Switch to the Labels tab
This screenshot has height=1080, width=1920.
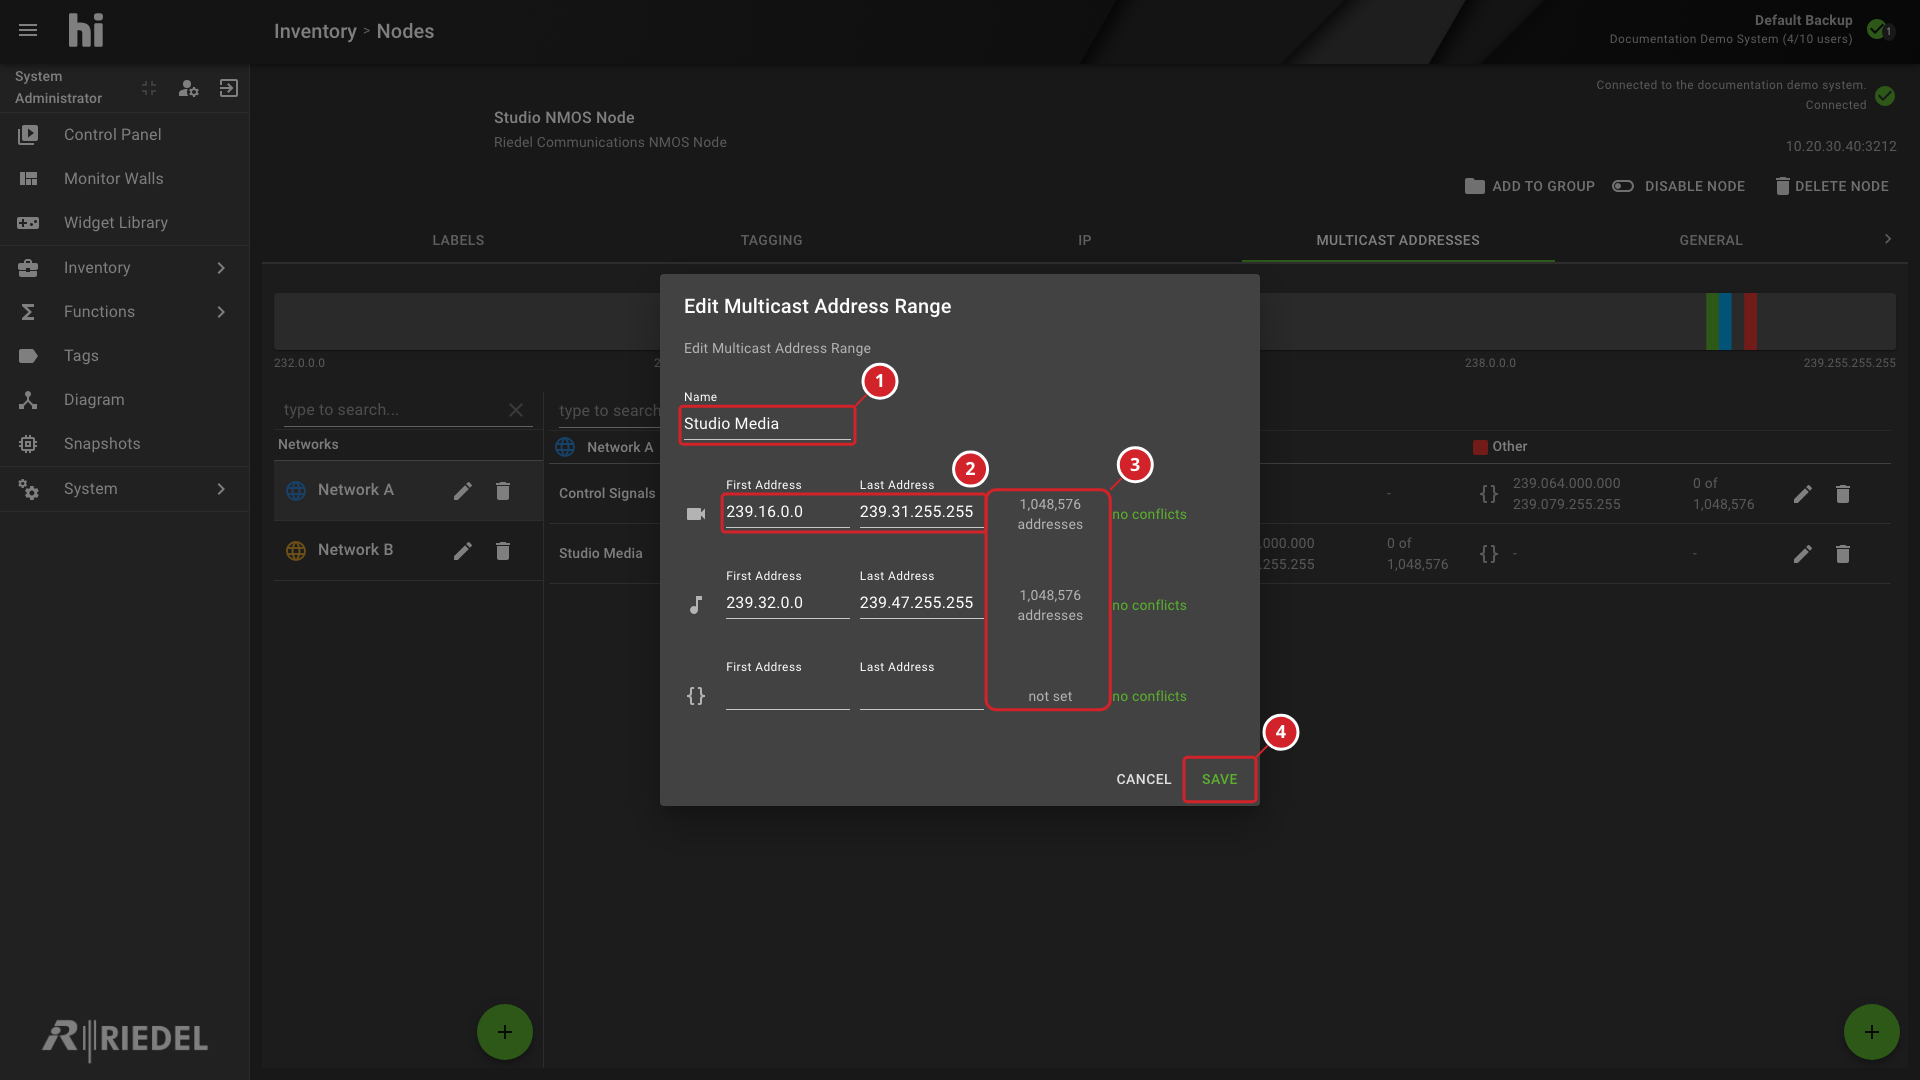458,240
